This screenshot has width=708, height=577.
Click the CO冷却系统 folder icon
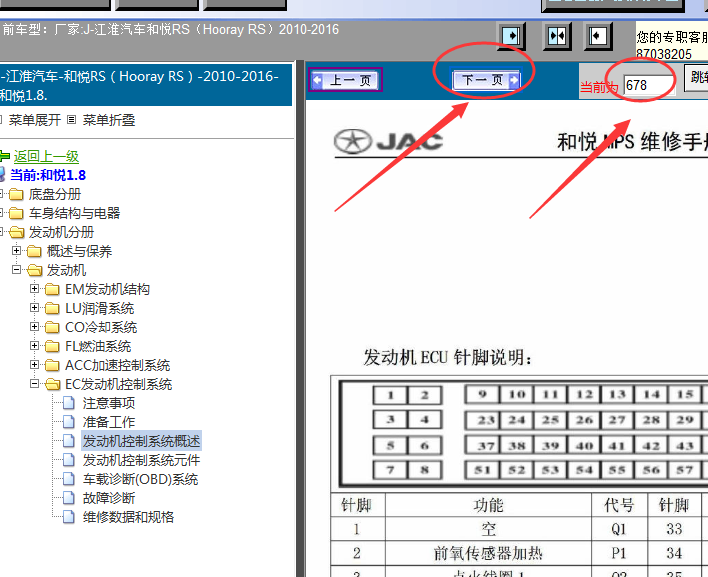pos(52,327)
